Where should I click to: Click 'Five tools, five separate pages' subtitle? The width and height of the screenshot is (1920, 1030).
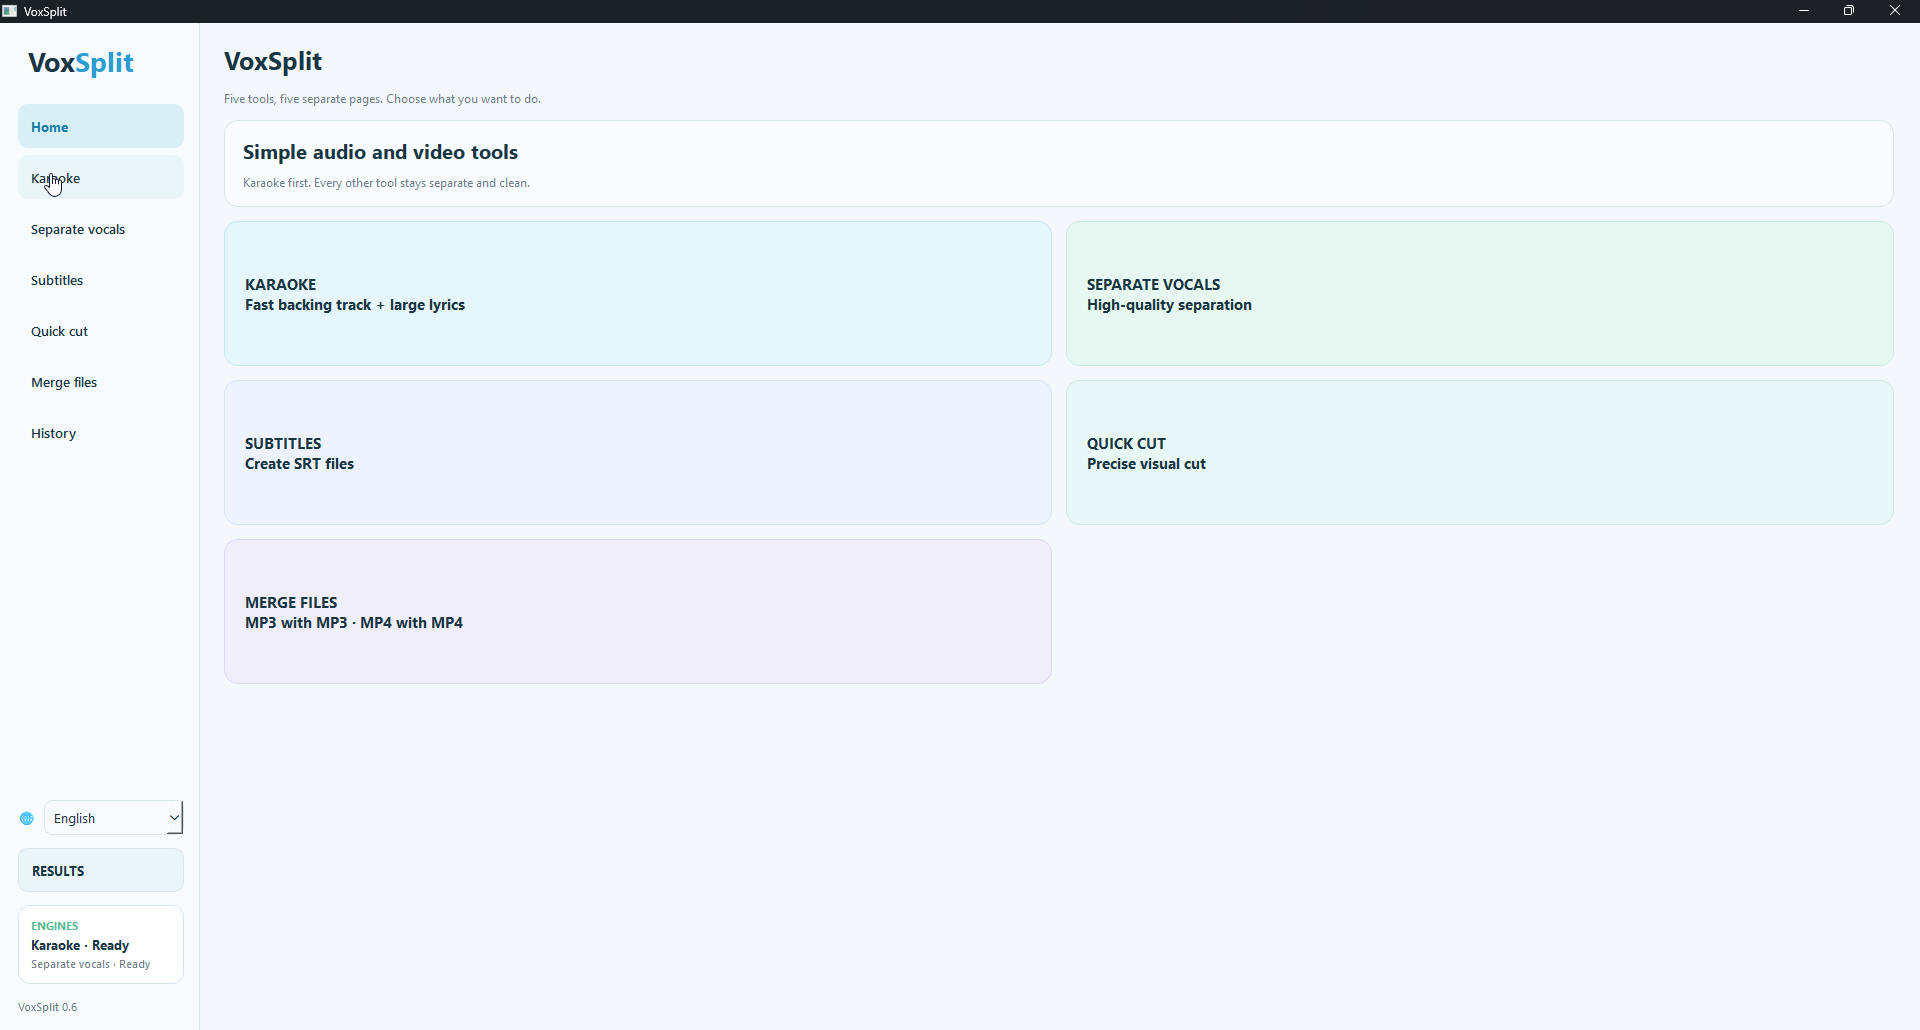tap(382, 99)
